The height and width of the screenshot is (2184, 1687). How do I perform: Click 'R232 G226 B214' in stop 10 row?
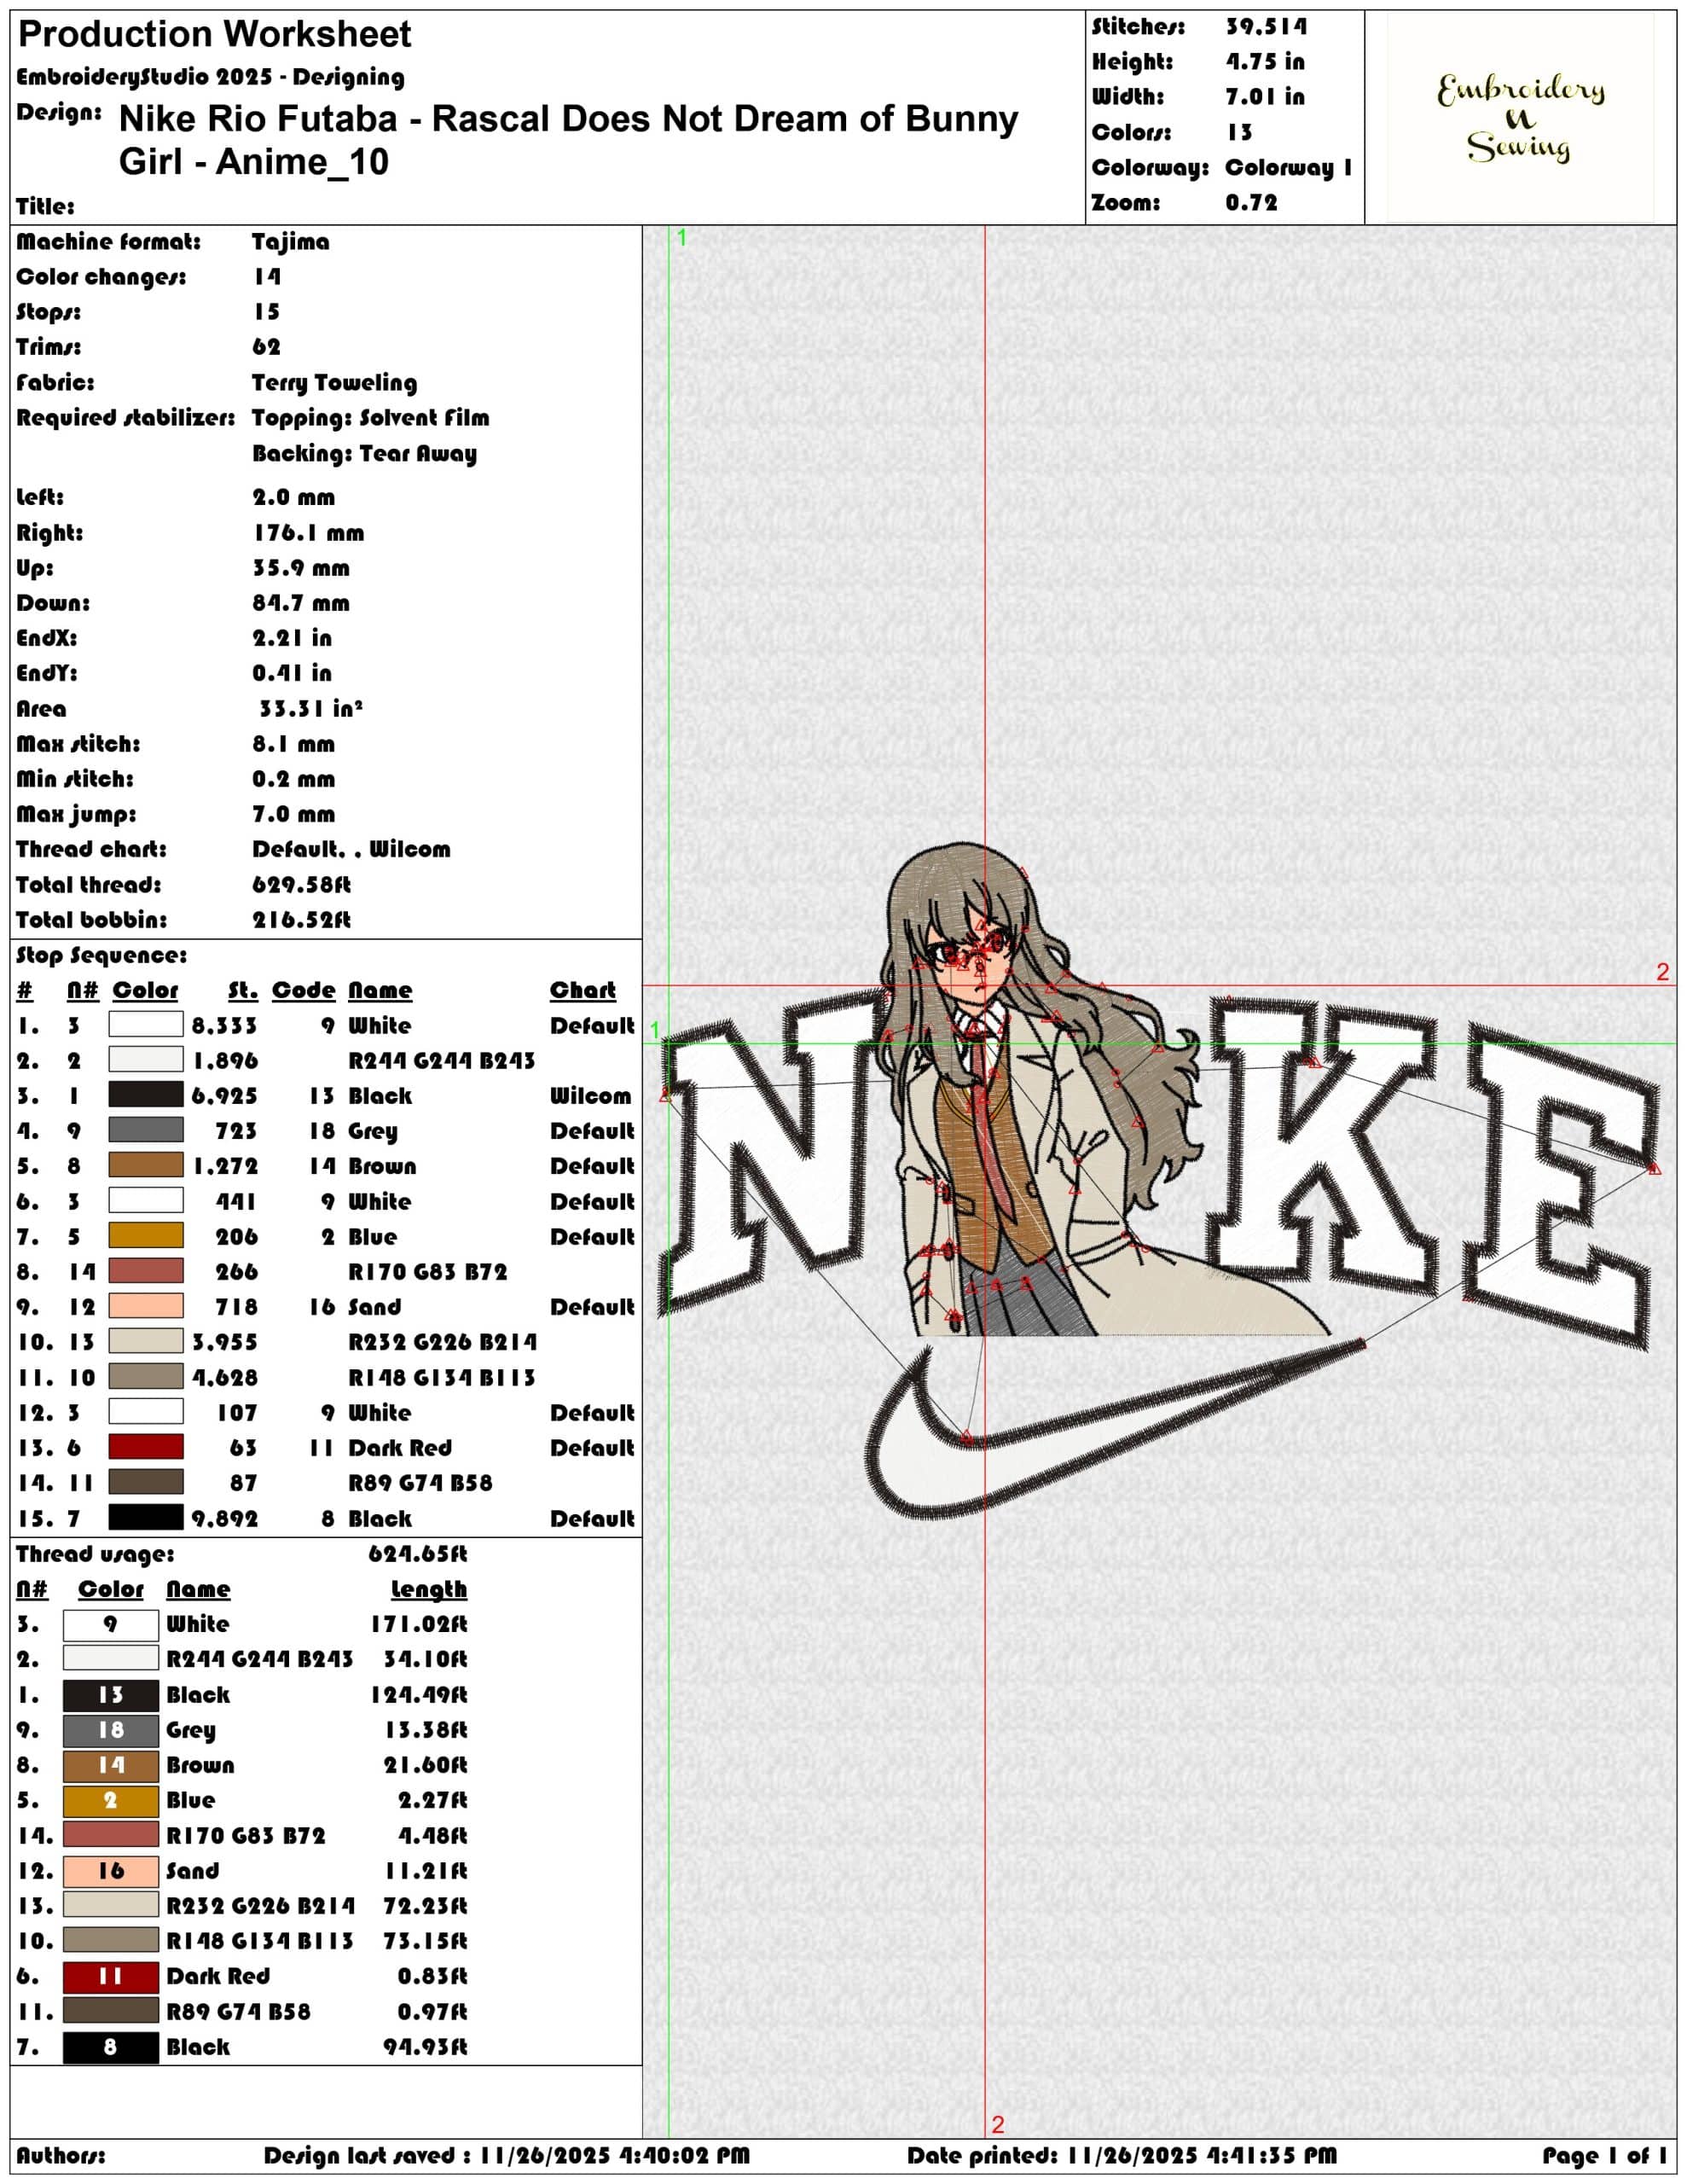[442, 1341]
